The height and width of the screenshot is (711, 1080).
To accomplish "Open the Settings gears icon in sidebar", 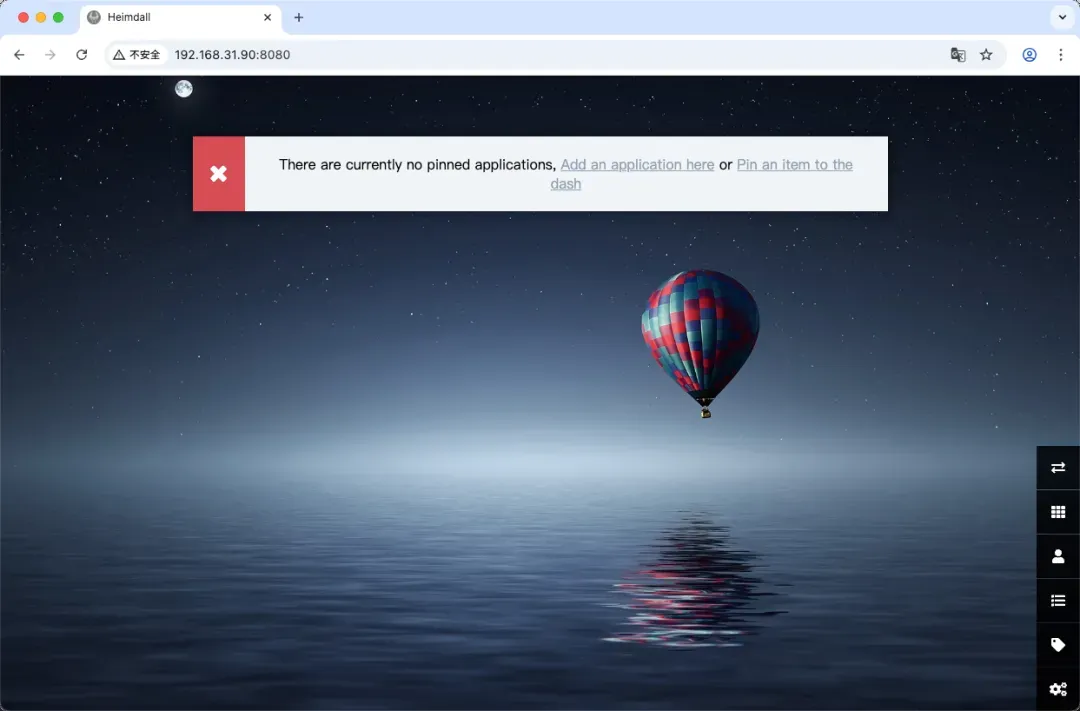I will point(1058,689).
